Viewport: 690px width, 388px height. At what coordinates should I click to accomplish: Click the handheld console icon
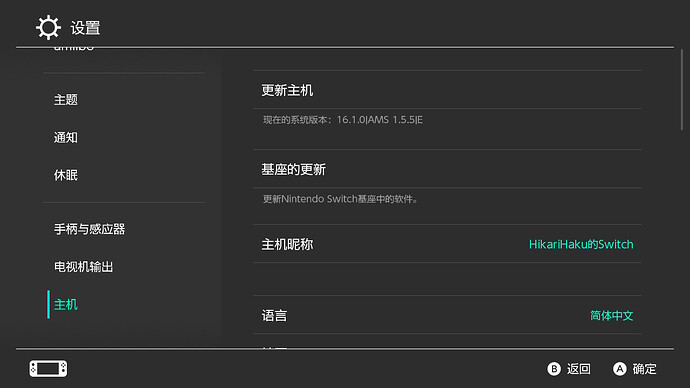click(x=48, y=369)
